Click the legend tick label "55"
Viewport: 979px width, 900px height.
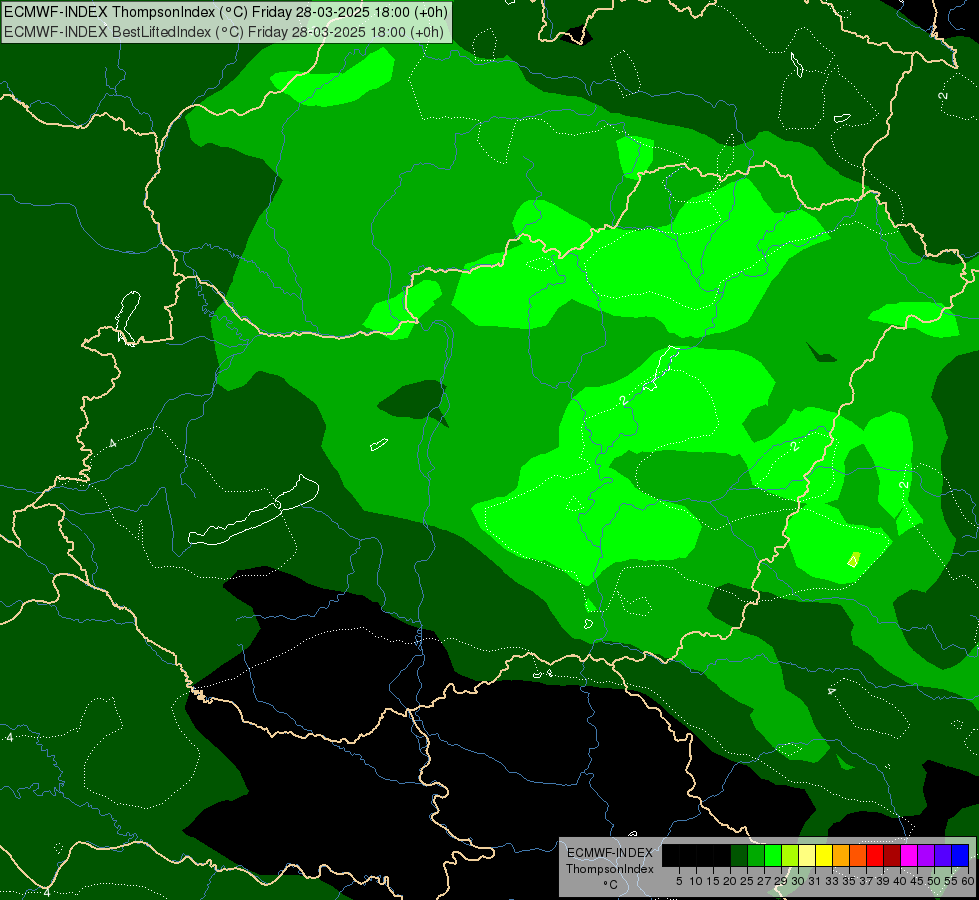[x=951, y=881]
